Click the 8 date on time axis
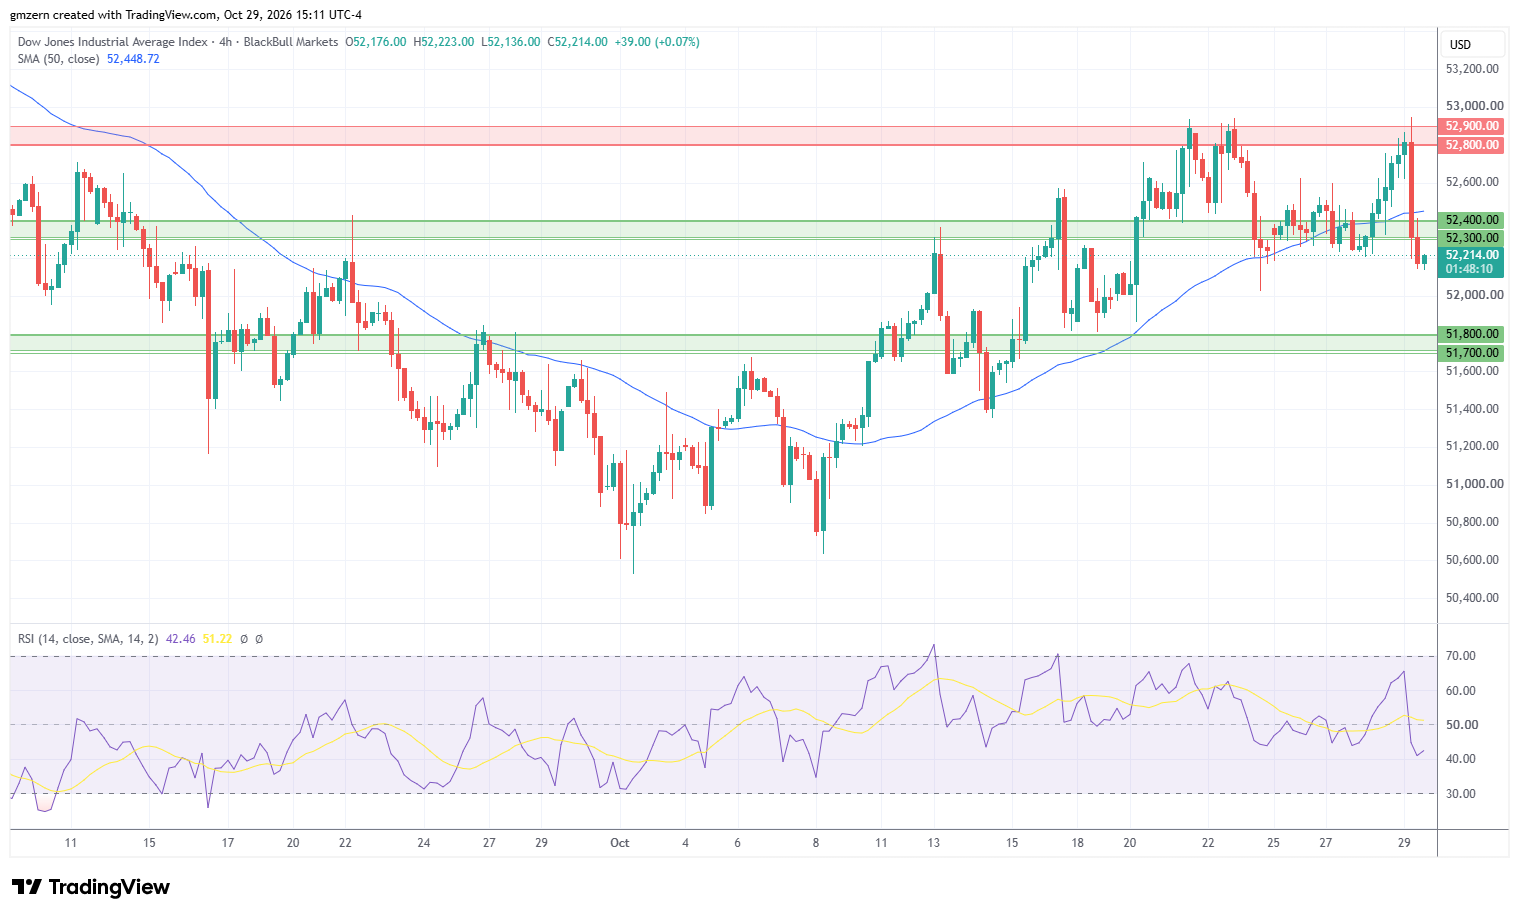The image size is (1519, 917). tap(816, 843)
